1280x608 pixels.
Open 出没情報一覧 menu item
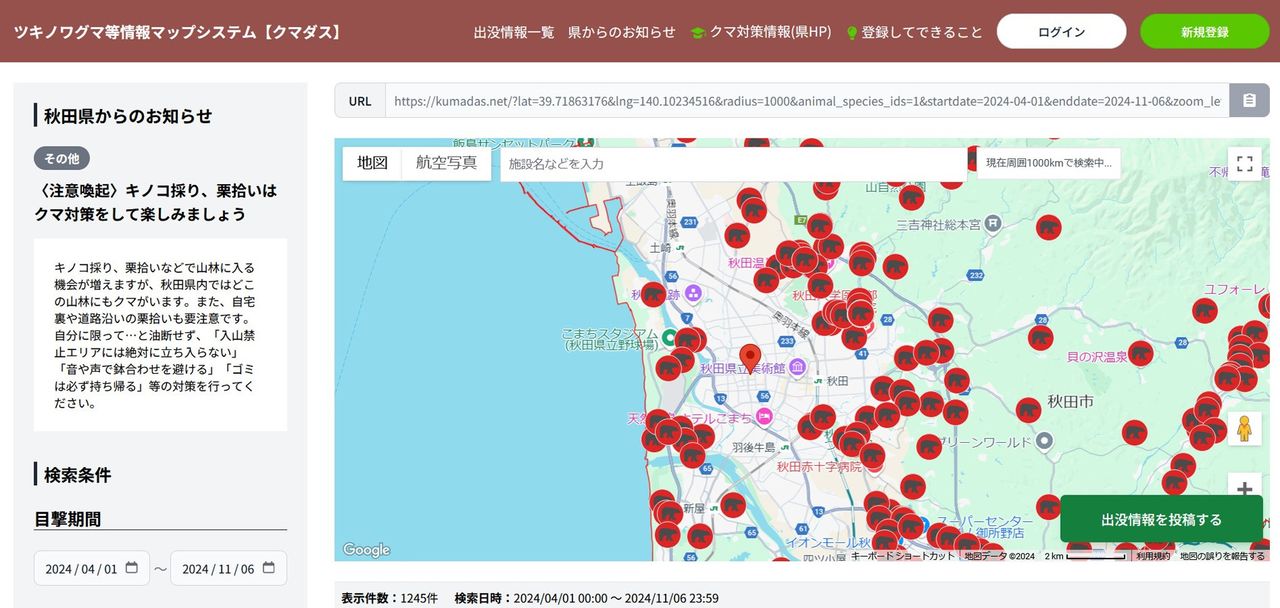[x=514, y=32]
